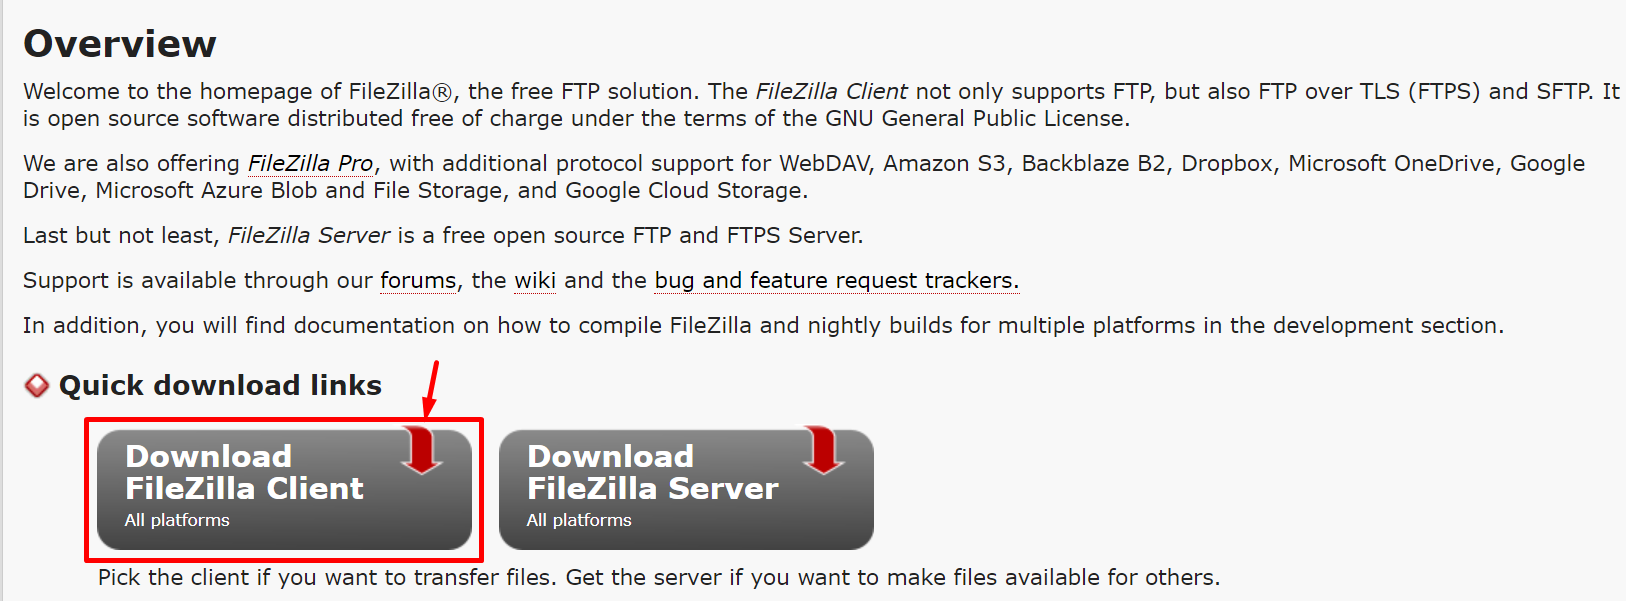
Task: Click italic 'FileZilla Client' text in welcome paragraph
Action: (832, 91)
